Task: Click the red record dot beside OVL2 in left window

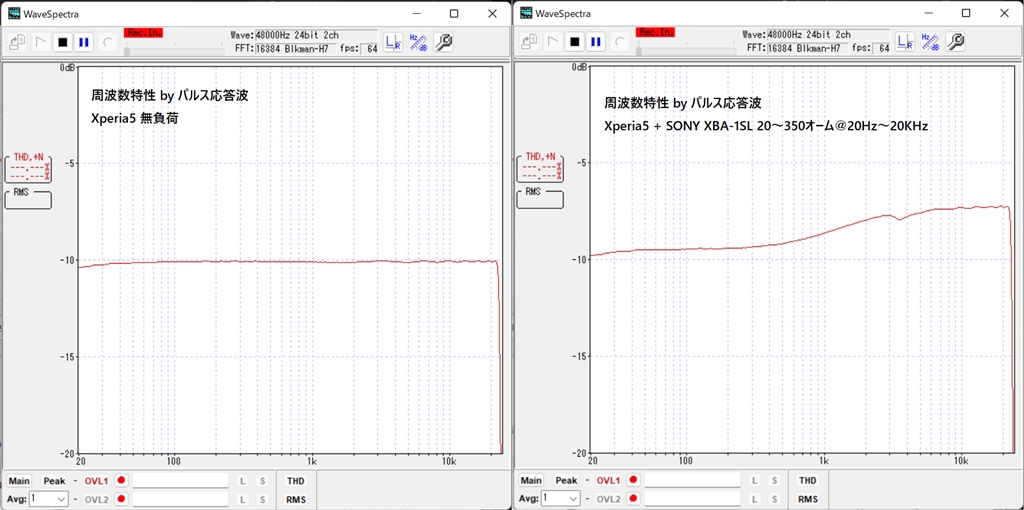Action: 121,499
